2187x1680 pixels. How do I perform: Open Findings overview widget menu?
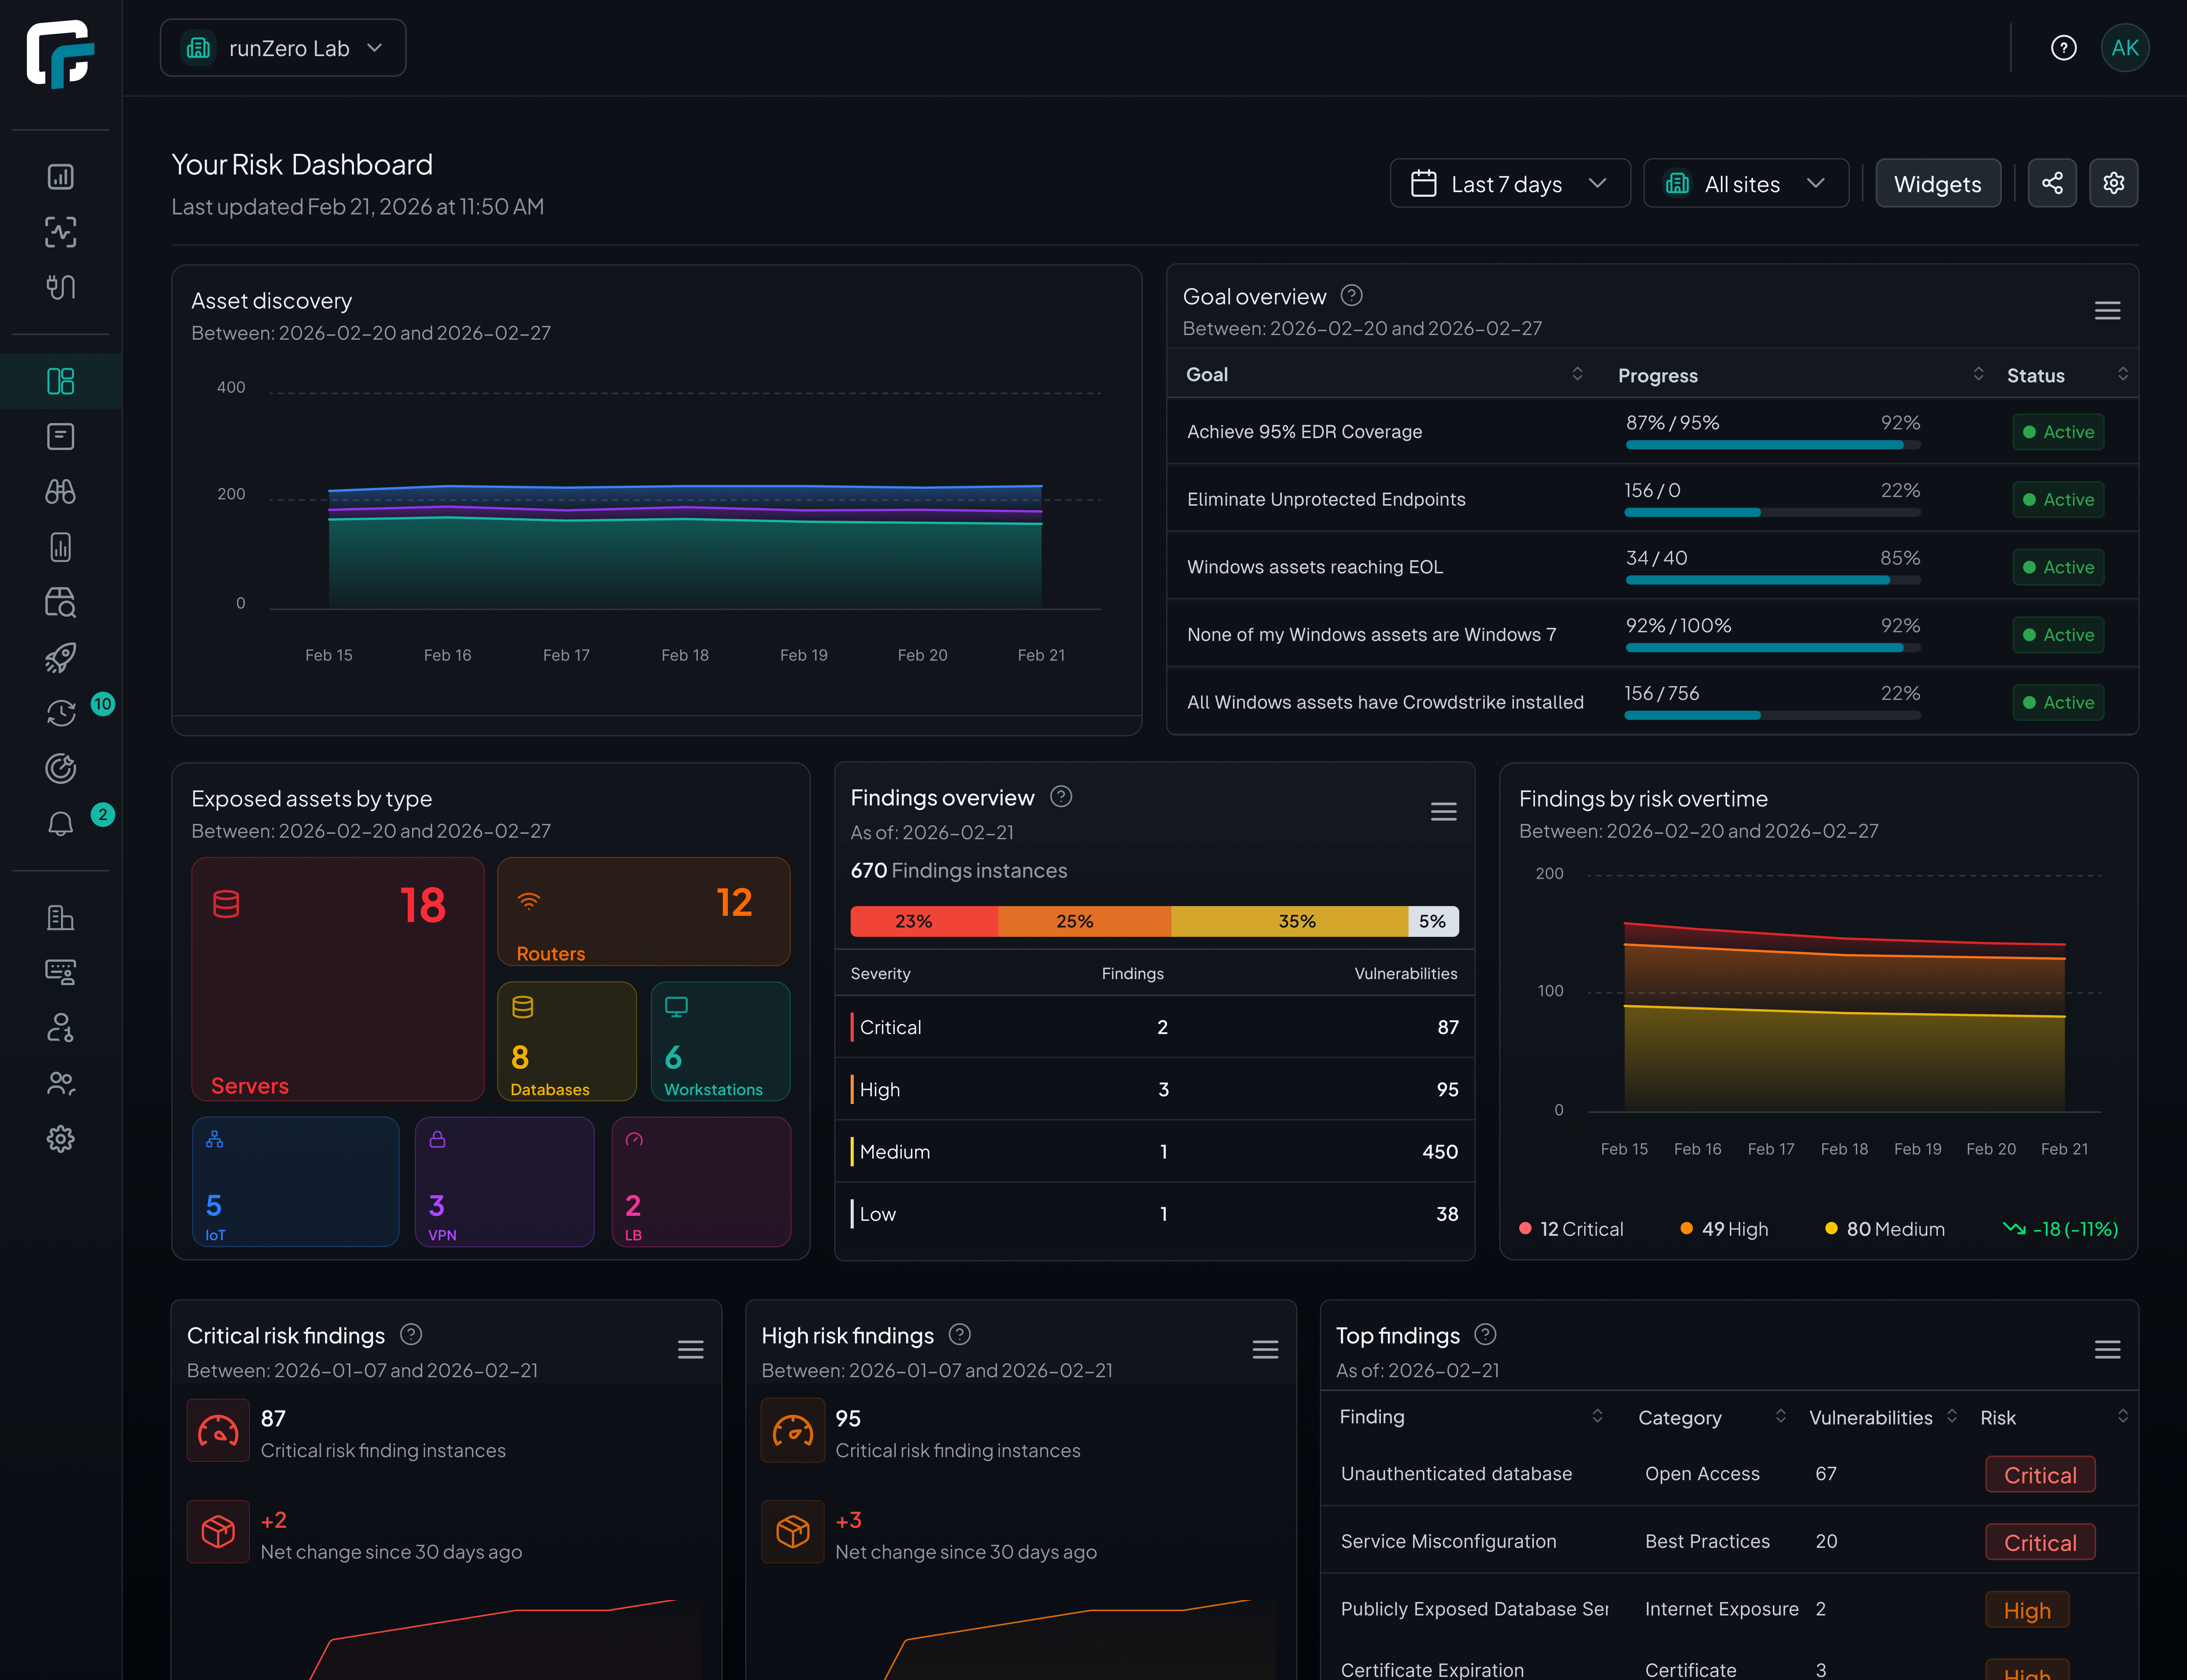tap(1444, 812)
